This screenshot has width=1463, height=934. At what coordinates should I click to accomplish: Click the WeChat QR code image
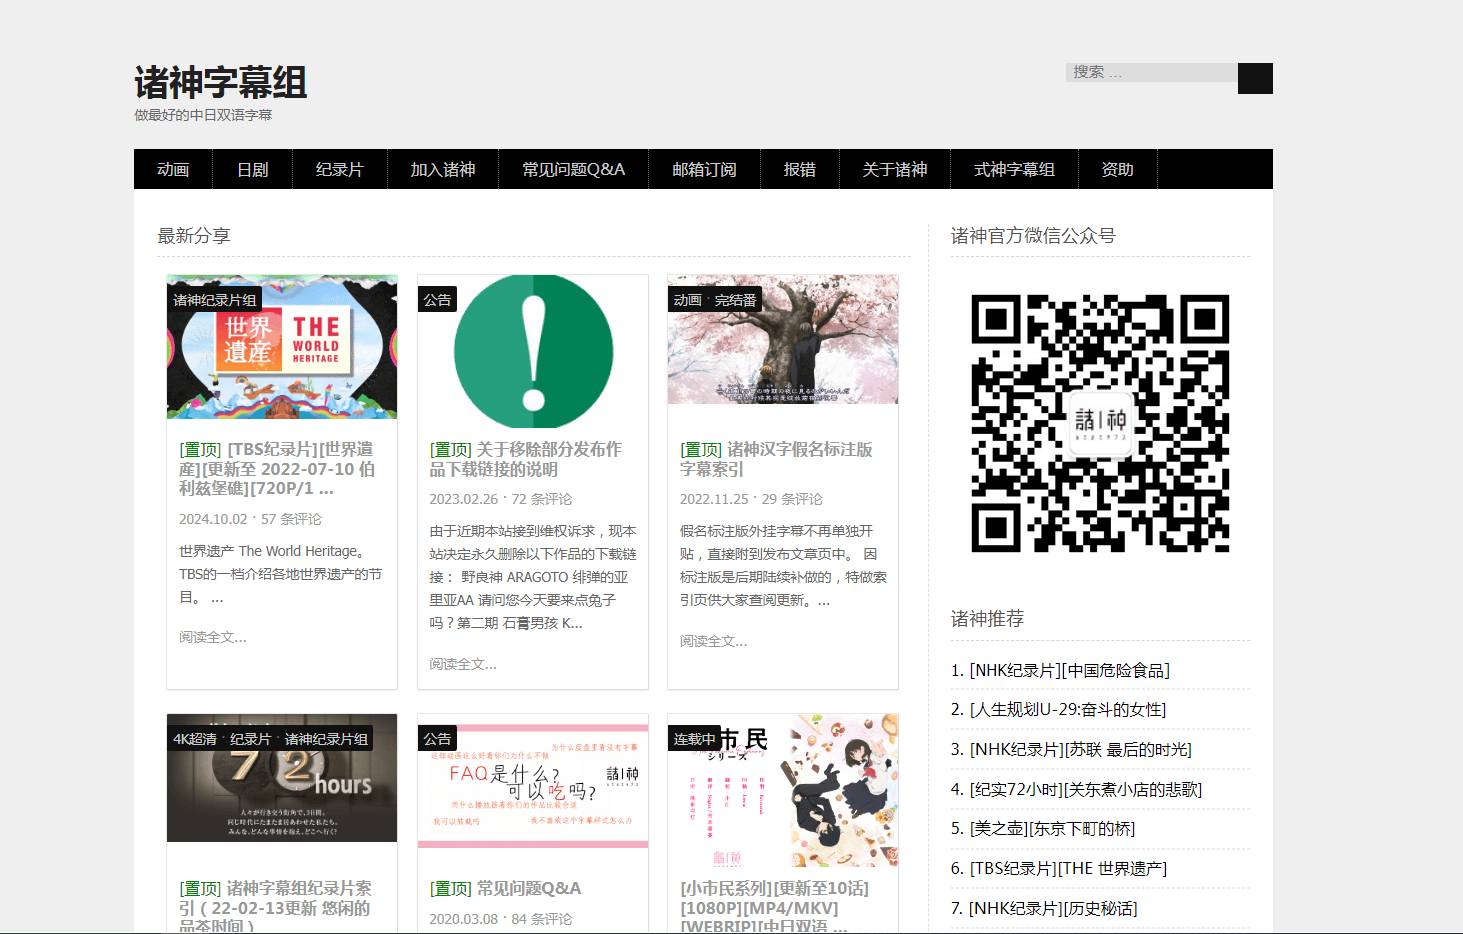[x=1100, y=423]
